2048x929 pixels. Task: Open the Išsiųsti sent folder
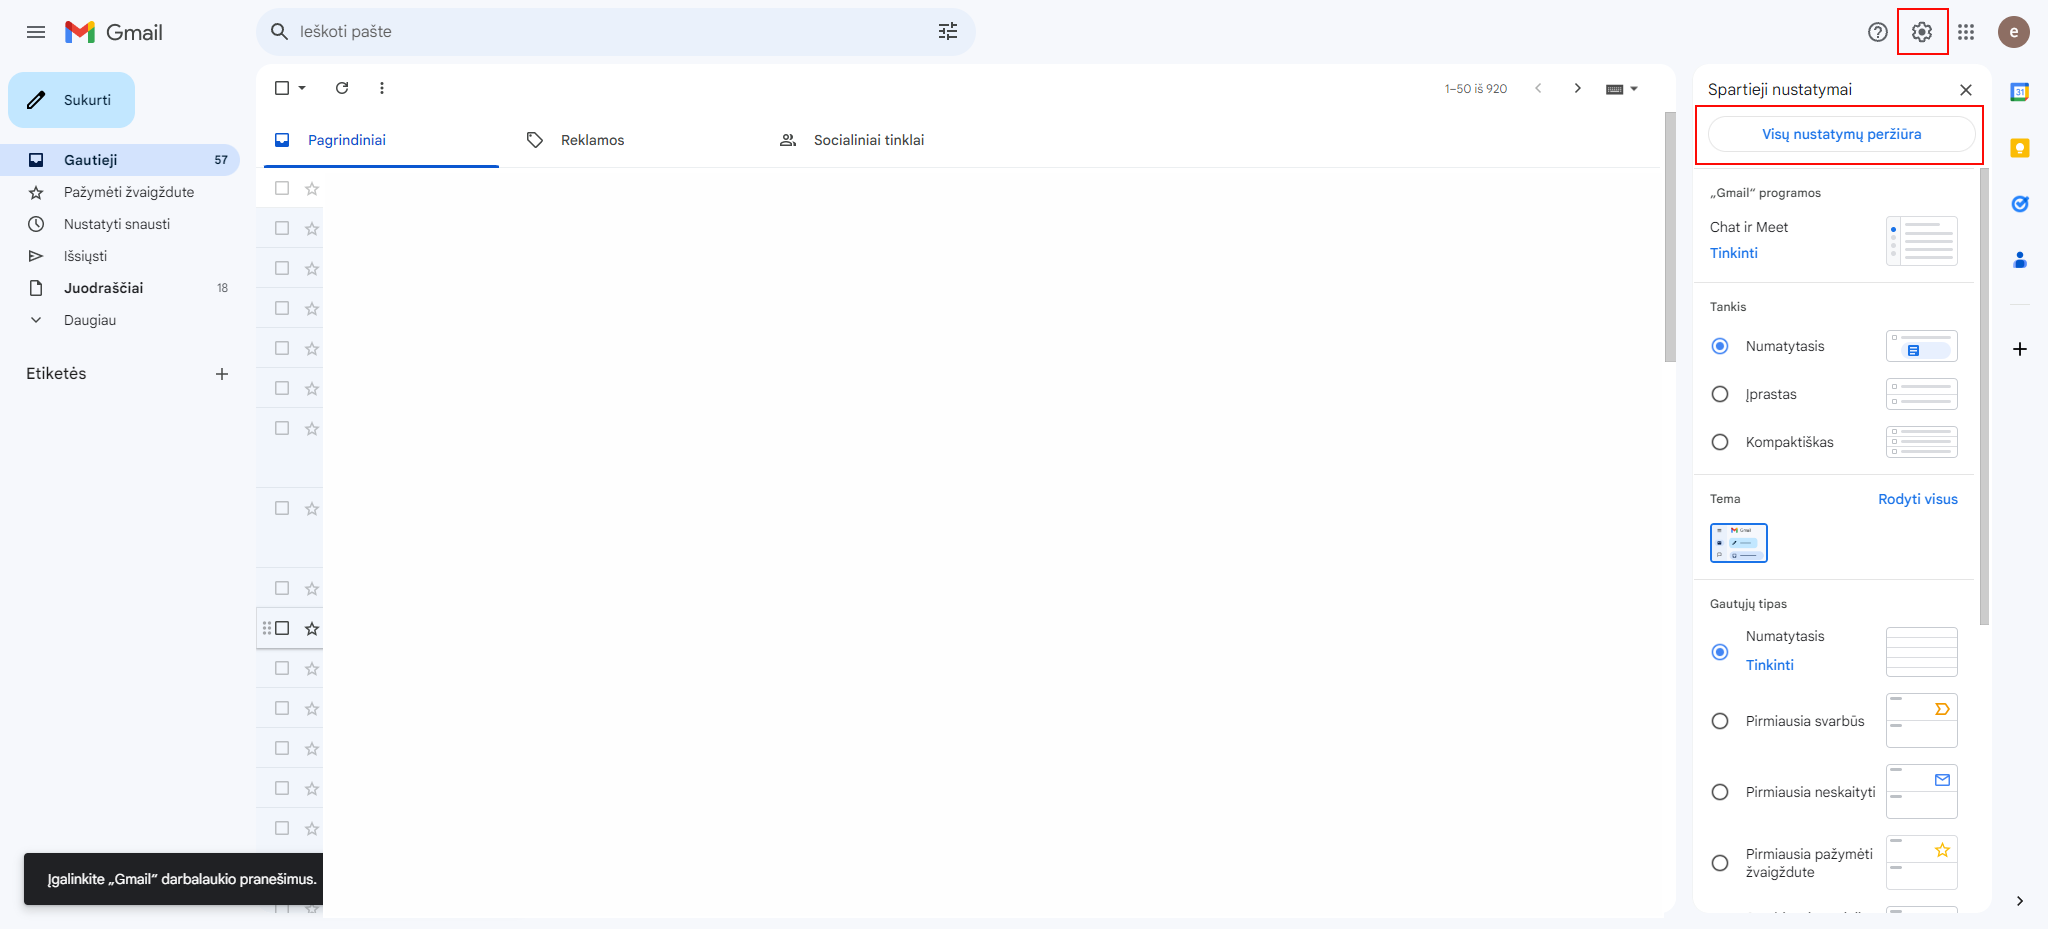pos(120,256)
